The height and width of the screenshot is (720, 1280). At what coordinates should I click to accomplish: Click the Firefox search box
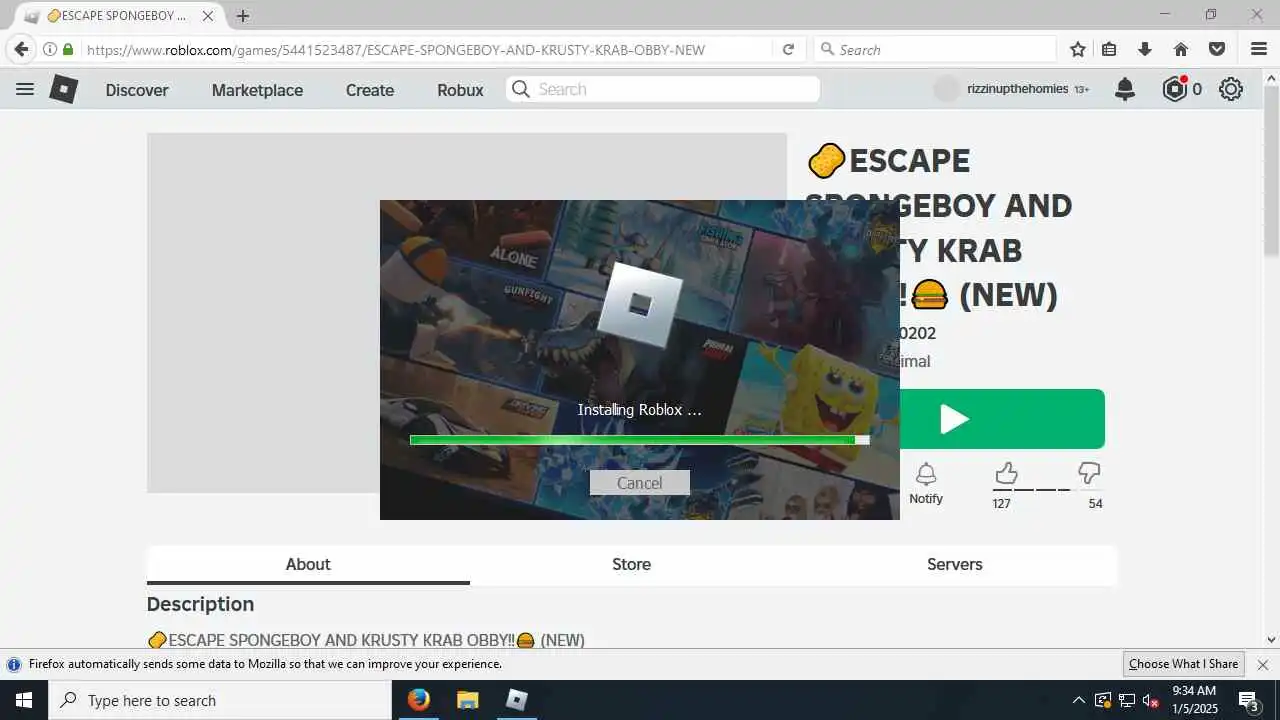(935, 49)
